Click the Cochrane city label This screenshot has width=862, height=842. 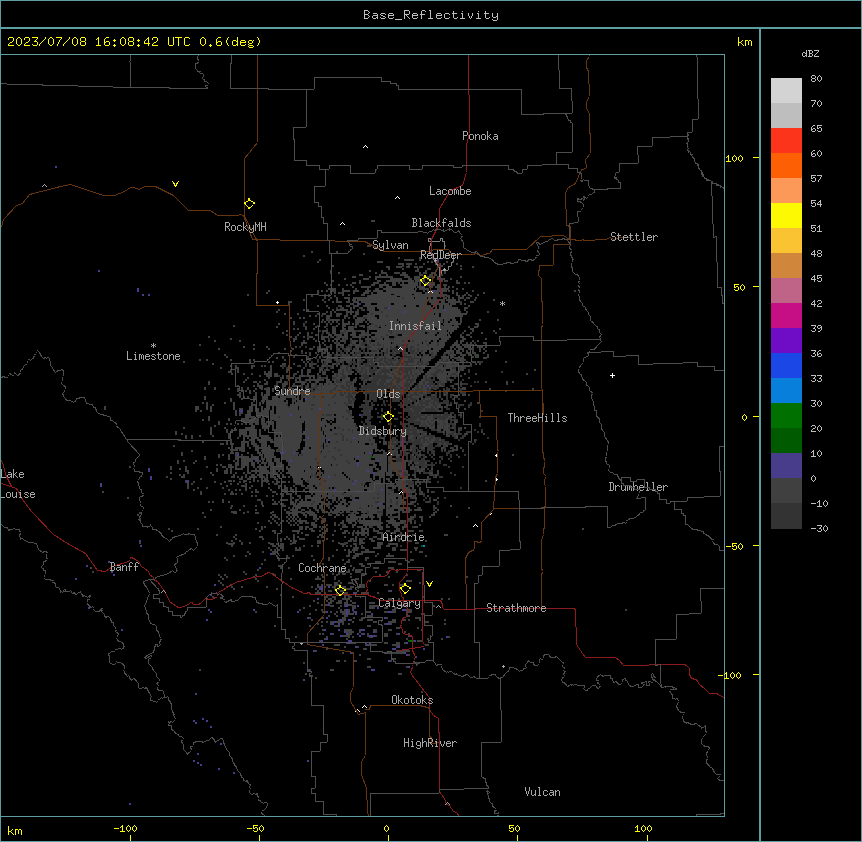click(322, 568)
